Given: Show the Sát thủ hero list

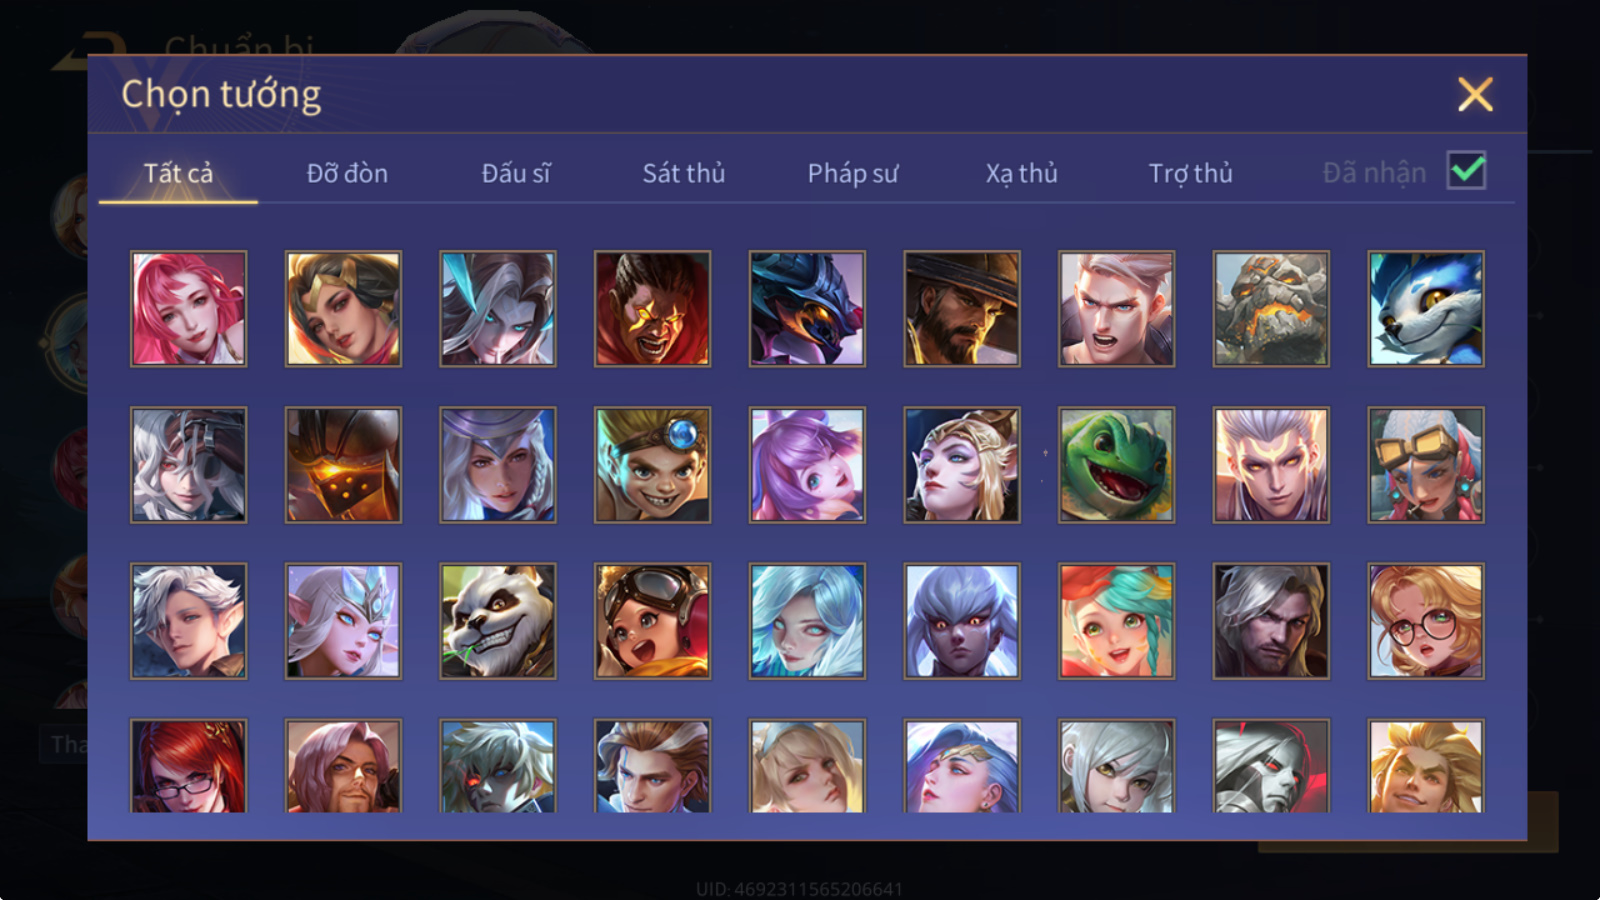Looking at the screenshot, I should click(684, 173).
